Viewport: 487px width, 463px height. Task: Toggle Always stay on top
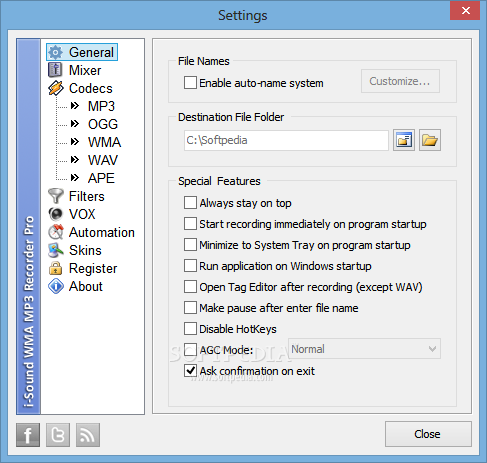point(190,203)
